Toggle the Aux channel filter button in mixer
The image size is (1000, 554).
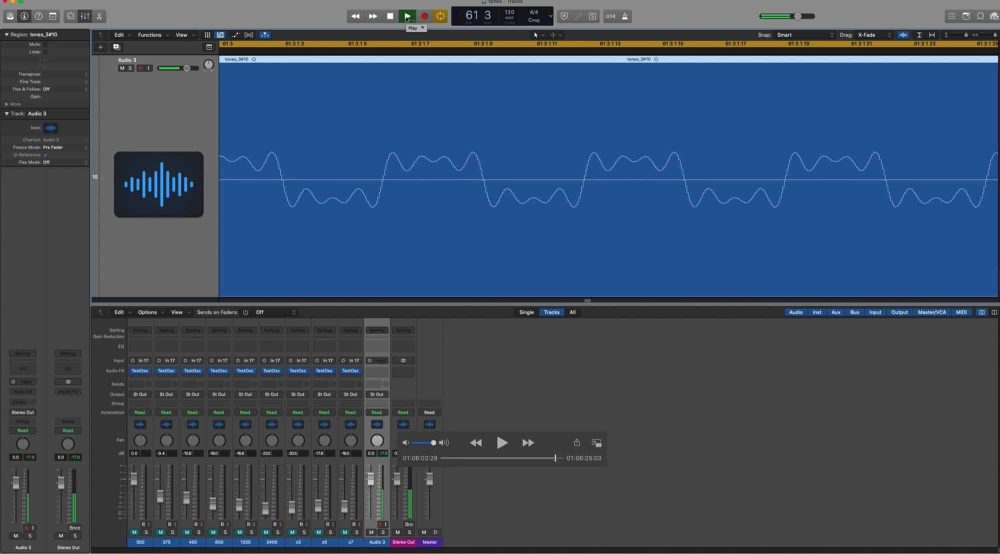pyautogui.click(x=835, y=312)
